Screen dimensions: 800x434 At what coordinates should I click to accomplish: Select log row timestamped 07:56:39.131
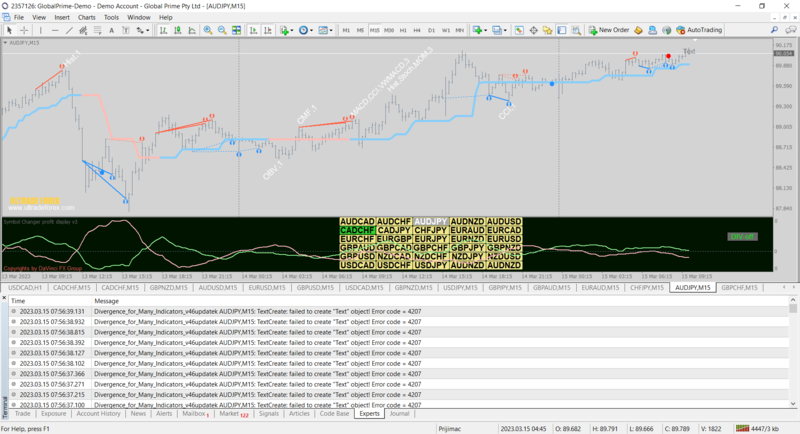[x=399, y=312]
